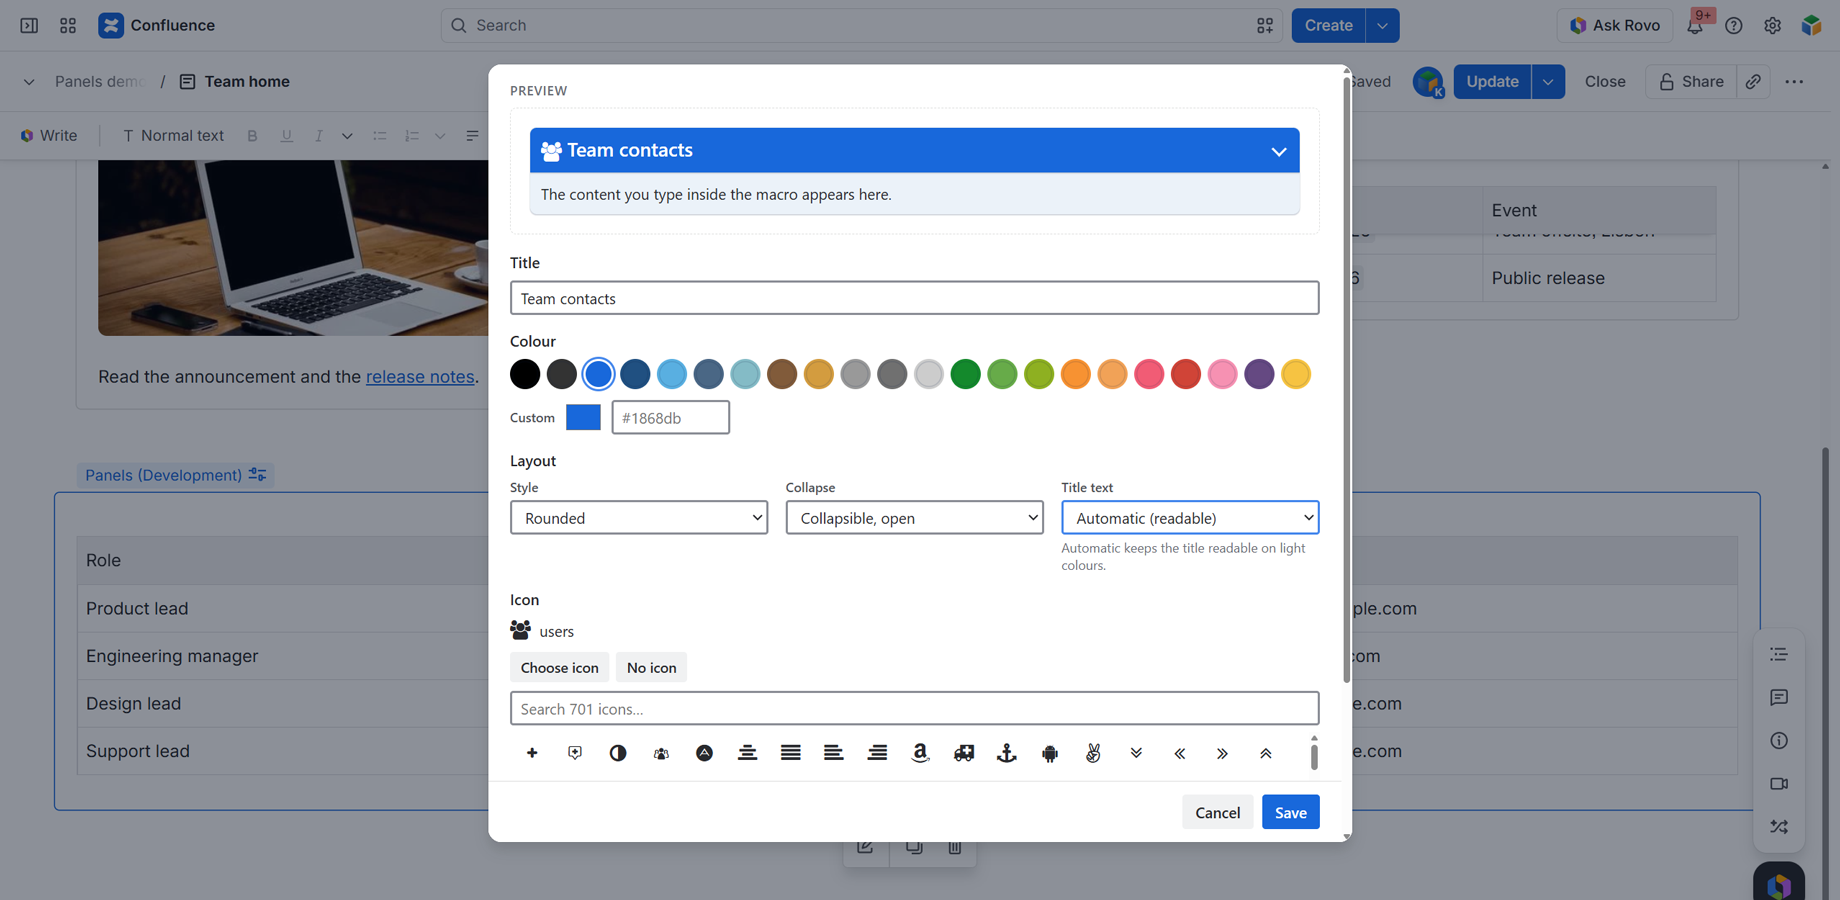
Task: Click the No icon button
Action: click(x=651, y=667)
